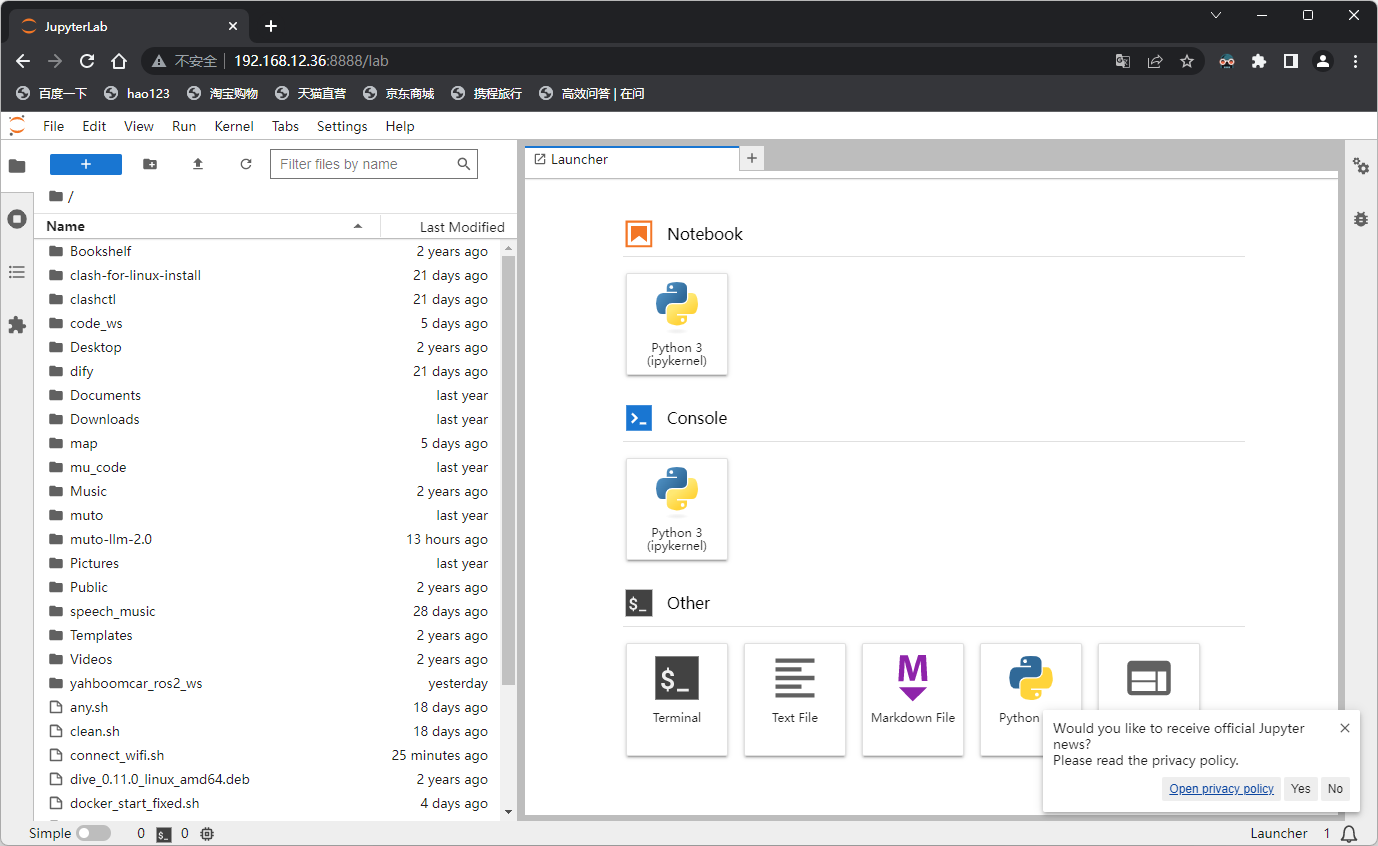Open the Settings menu
Image resolution: width=1378 pixels, height=846 pixels.
coord(342,126)
